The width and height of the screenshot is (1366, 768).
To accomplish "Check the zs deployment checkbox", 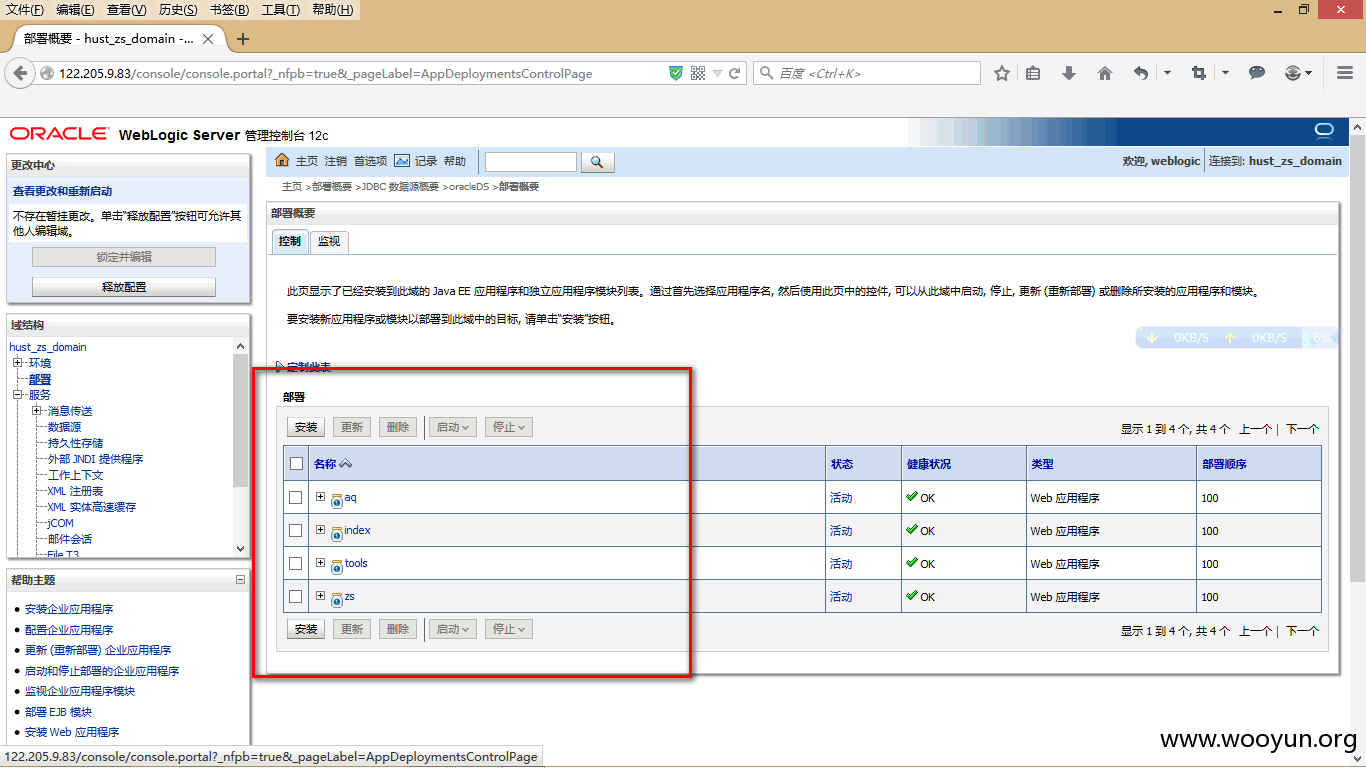I will point(296,596).
